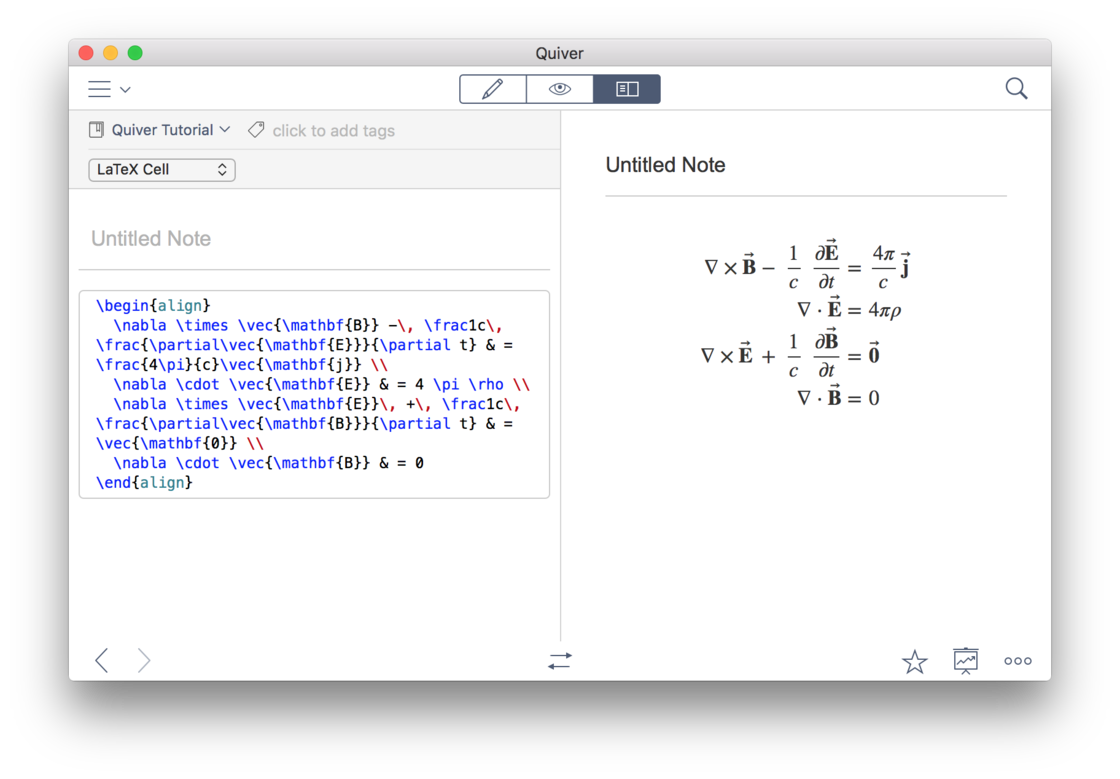Screen dimensions: 1120x779
Task: Open the Quiver Tutorial notebook dropdown
Action: point(170,130)
